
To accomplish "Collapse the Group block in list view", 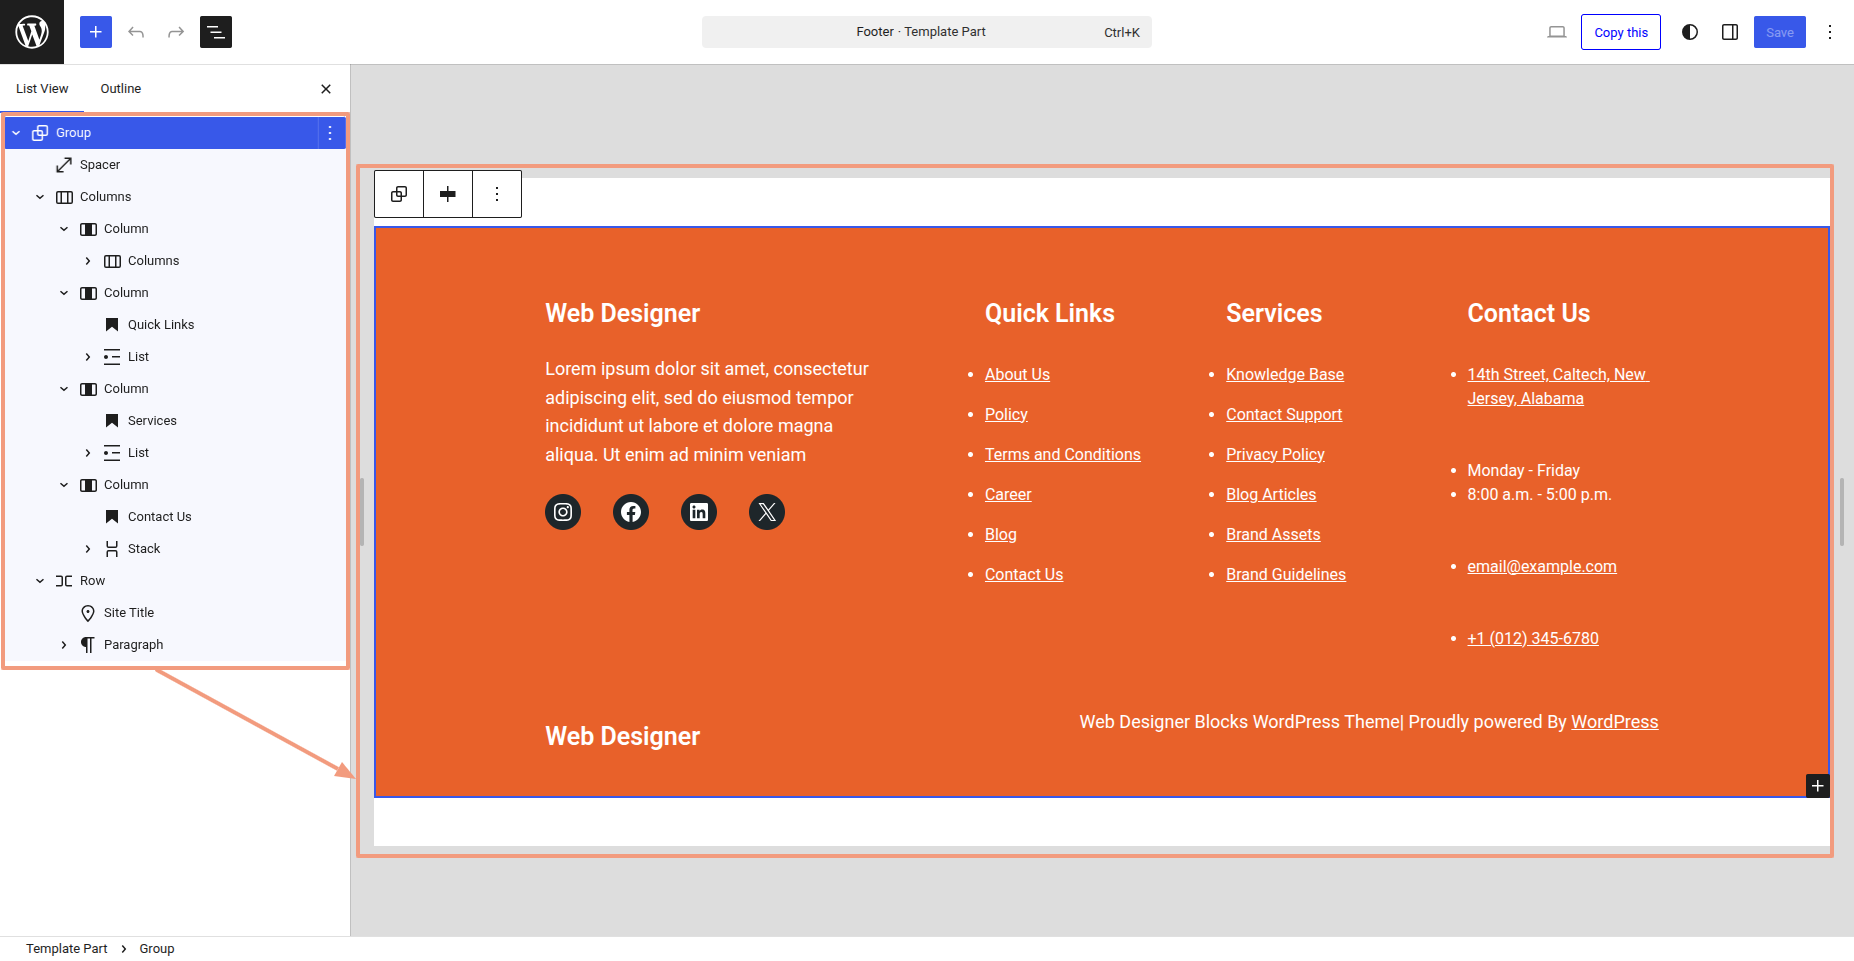I will (x=16, y=133).
